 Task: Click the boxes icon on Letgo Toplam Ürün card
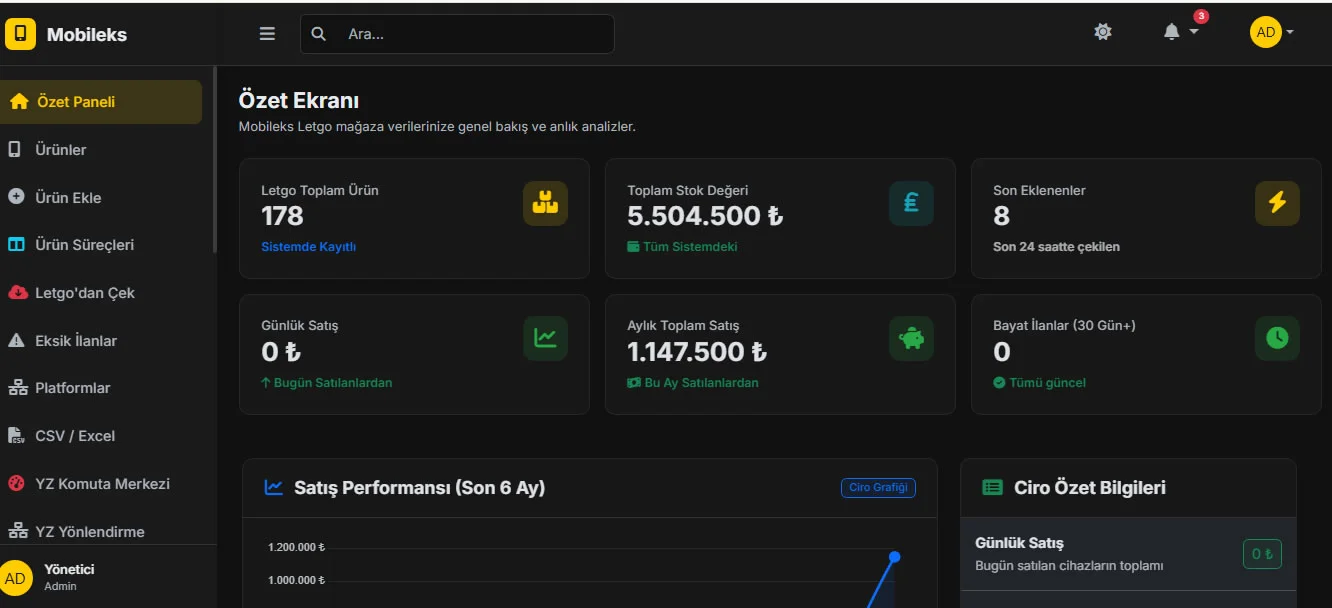545,203
